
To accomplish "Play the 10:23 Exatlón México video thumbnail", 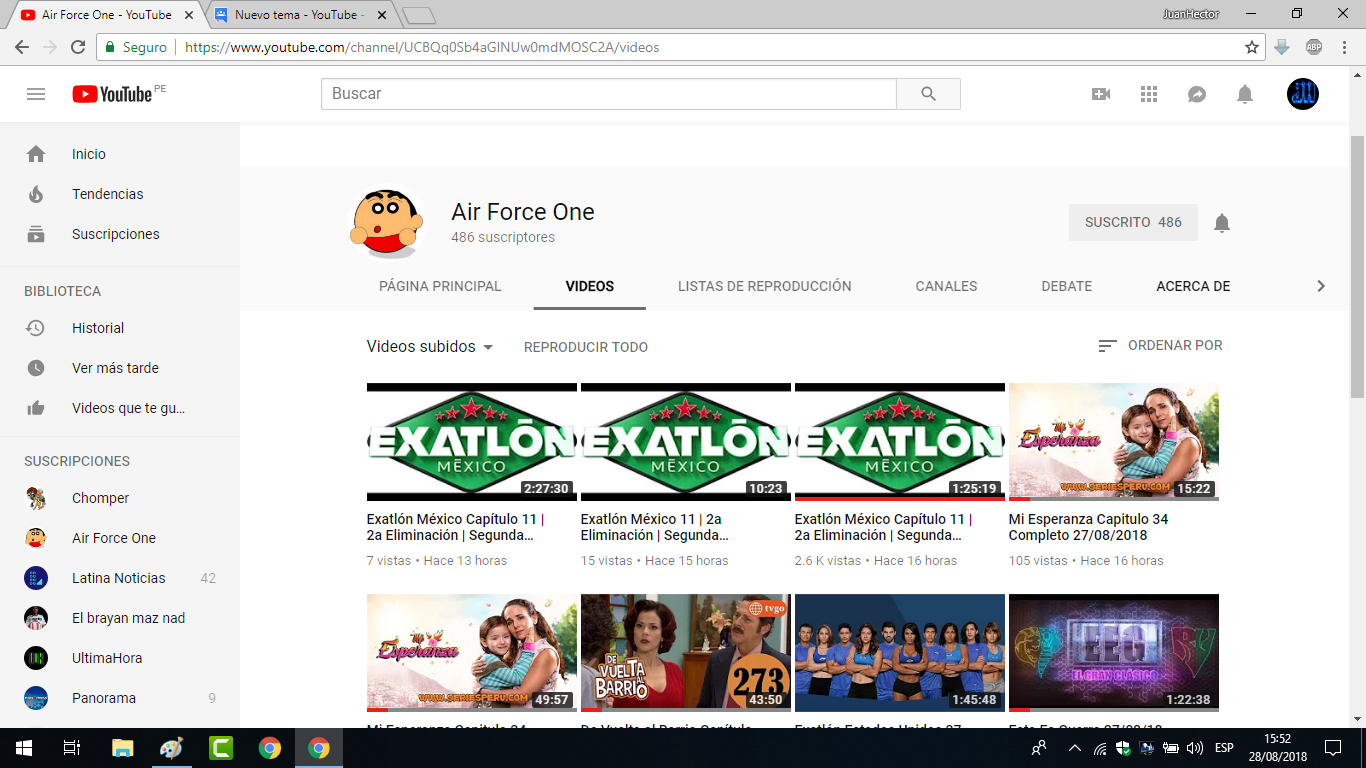I will (x=686, y=442).
